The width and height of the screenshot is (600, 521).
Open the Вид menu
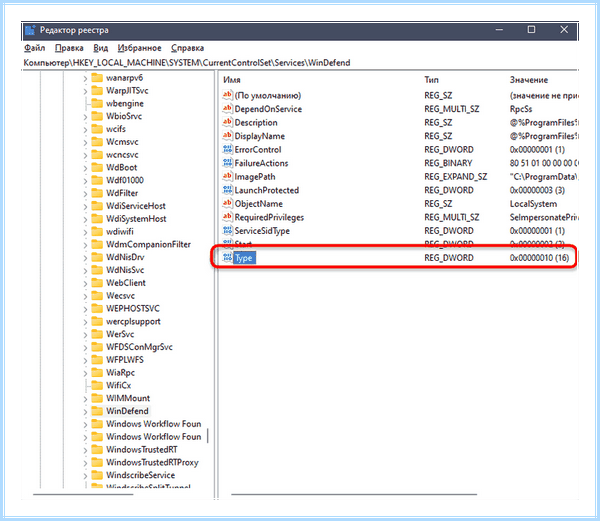pyautogui.click(x=101, y=48)
